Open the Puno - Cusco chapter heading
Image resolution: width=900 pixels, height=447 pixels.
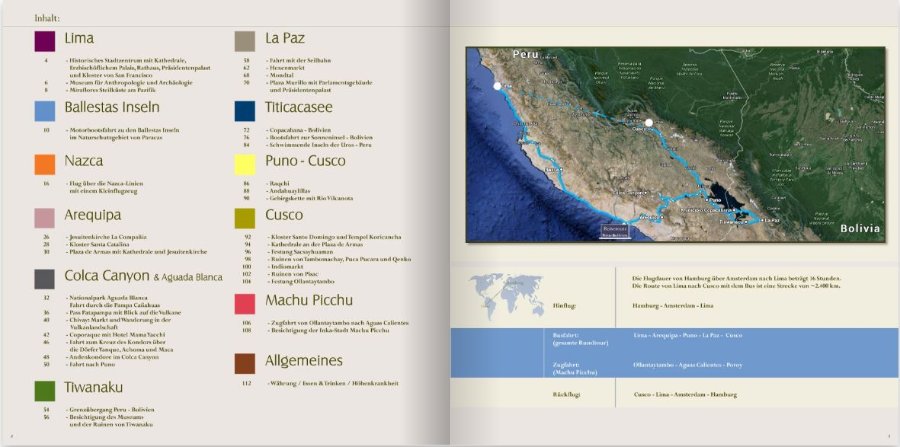click(x=305, y=161)
